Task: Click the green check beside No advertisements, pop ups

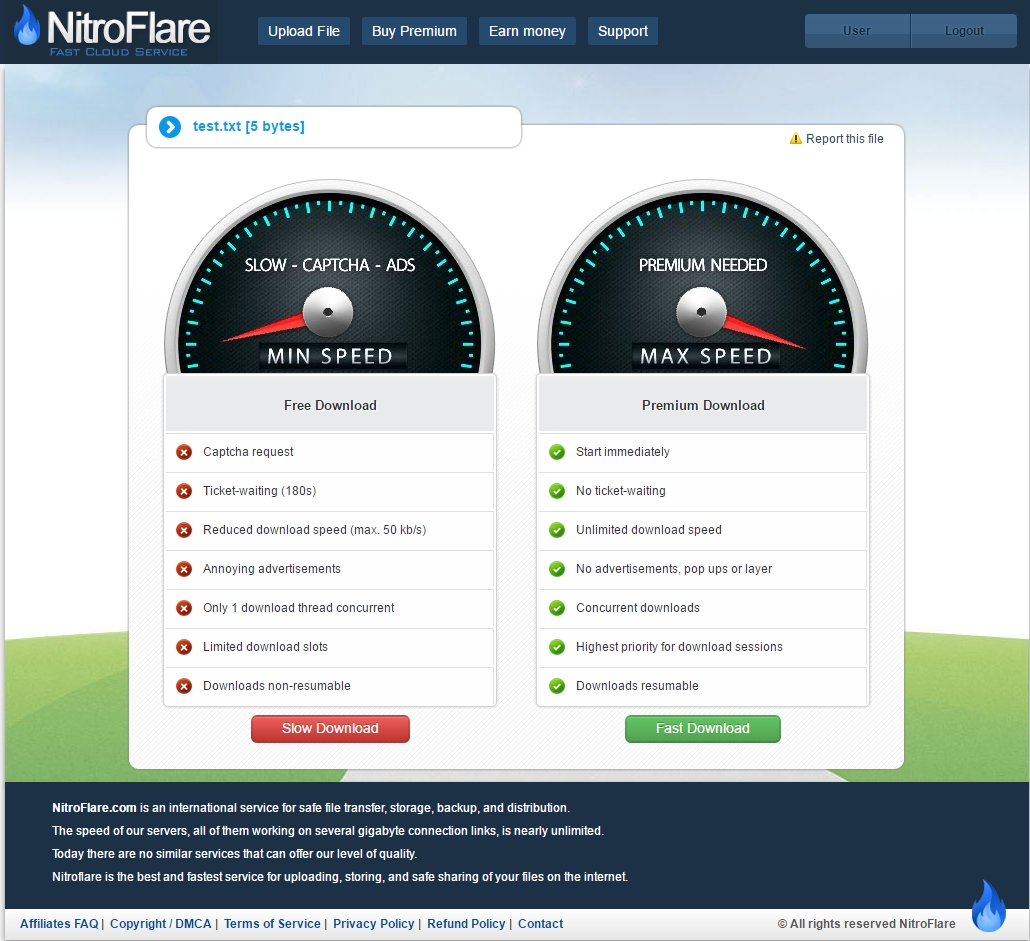Action: coord(557,569)
